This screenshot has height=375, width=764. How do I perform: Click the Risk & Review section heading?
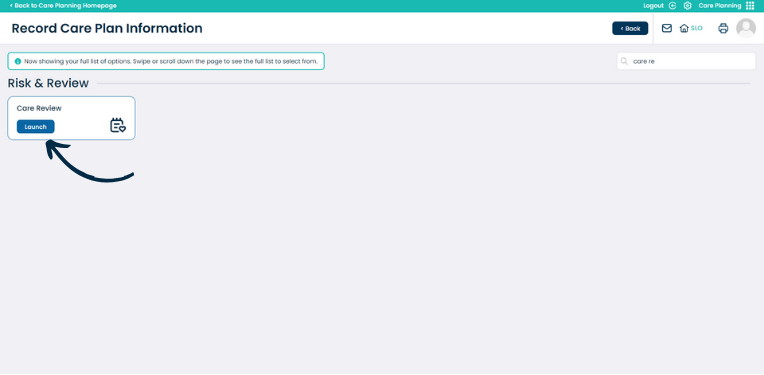[48, 83]
